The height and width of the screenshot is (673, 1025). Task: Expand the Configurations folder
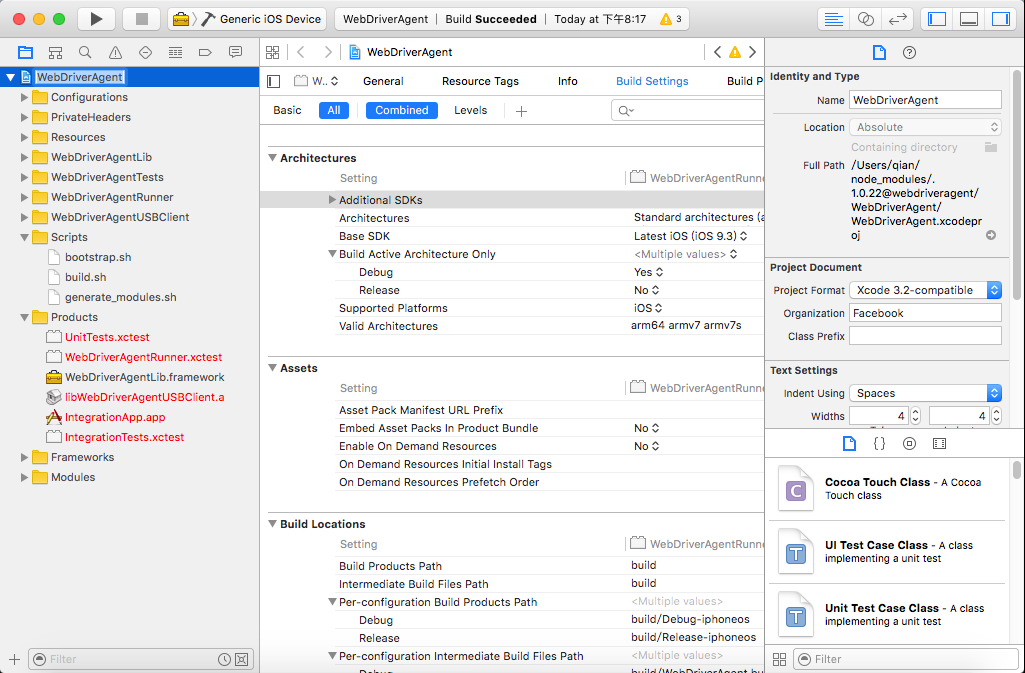tap(25, 97)
